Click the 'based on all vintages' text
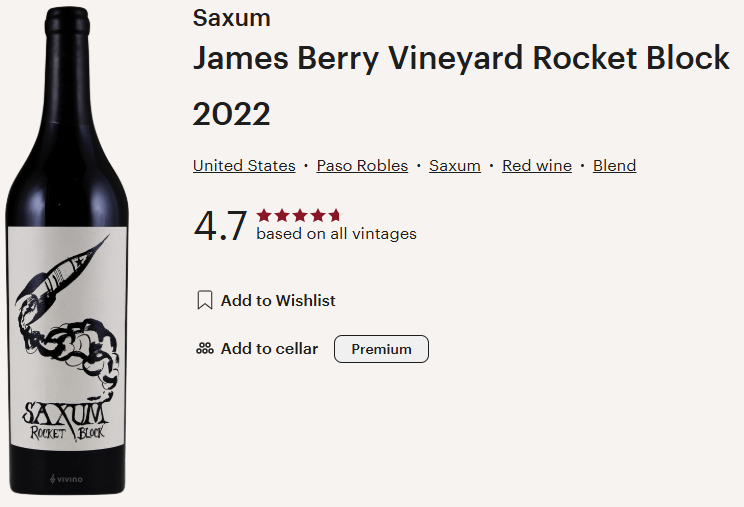 [336, 234]
